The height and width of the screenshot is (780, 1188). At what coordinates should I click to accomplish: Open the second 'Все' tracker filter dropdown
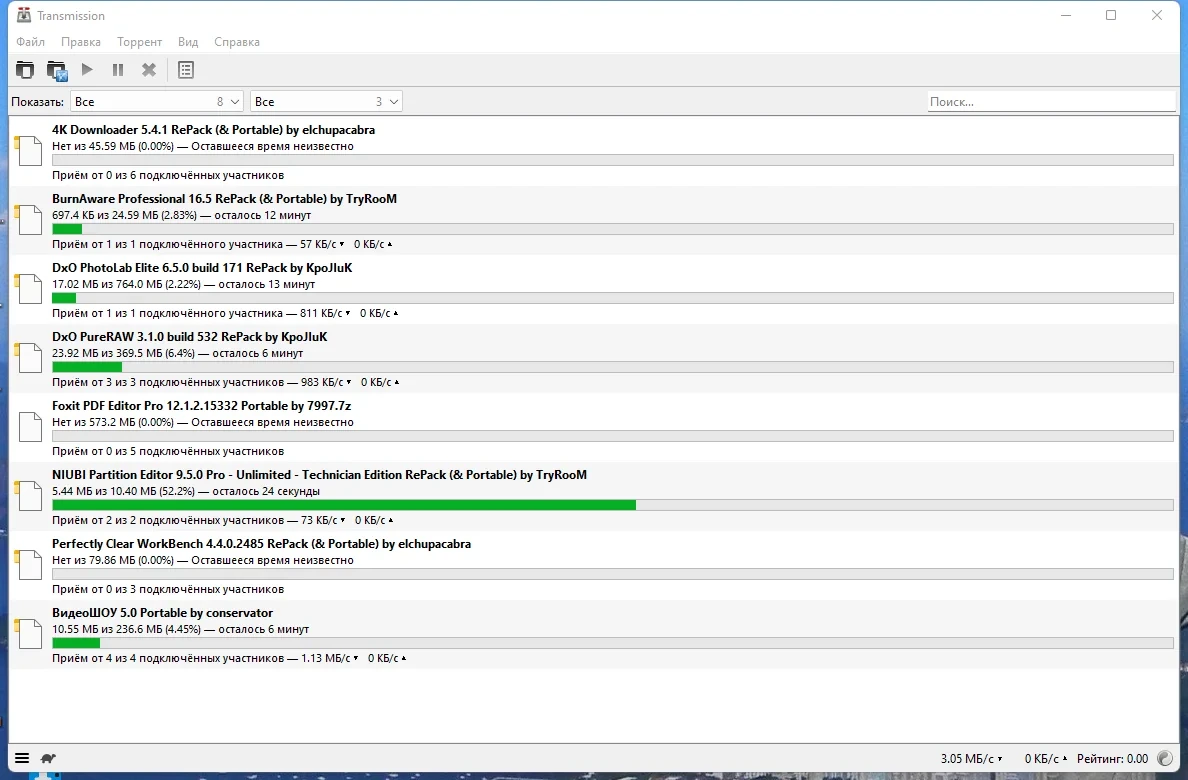327,102
